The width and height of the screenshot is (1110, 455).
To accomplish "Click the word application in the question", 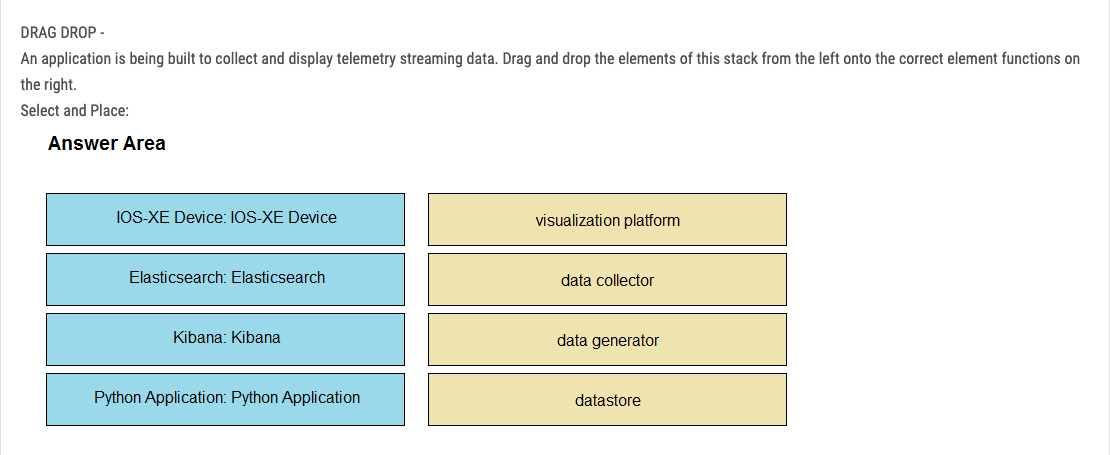I will click(x=74, y=59).
